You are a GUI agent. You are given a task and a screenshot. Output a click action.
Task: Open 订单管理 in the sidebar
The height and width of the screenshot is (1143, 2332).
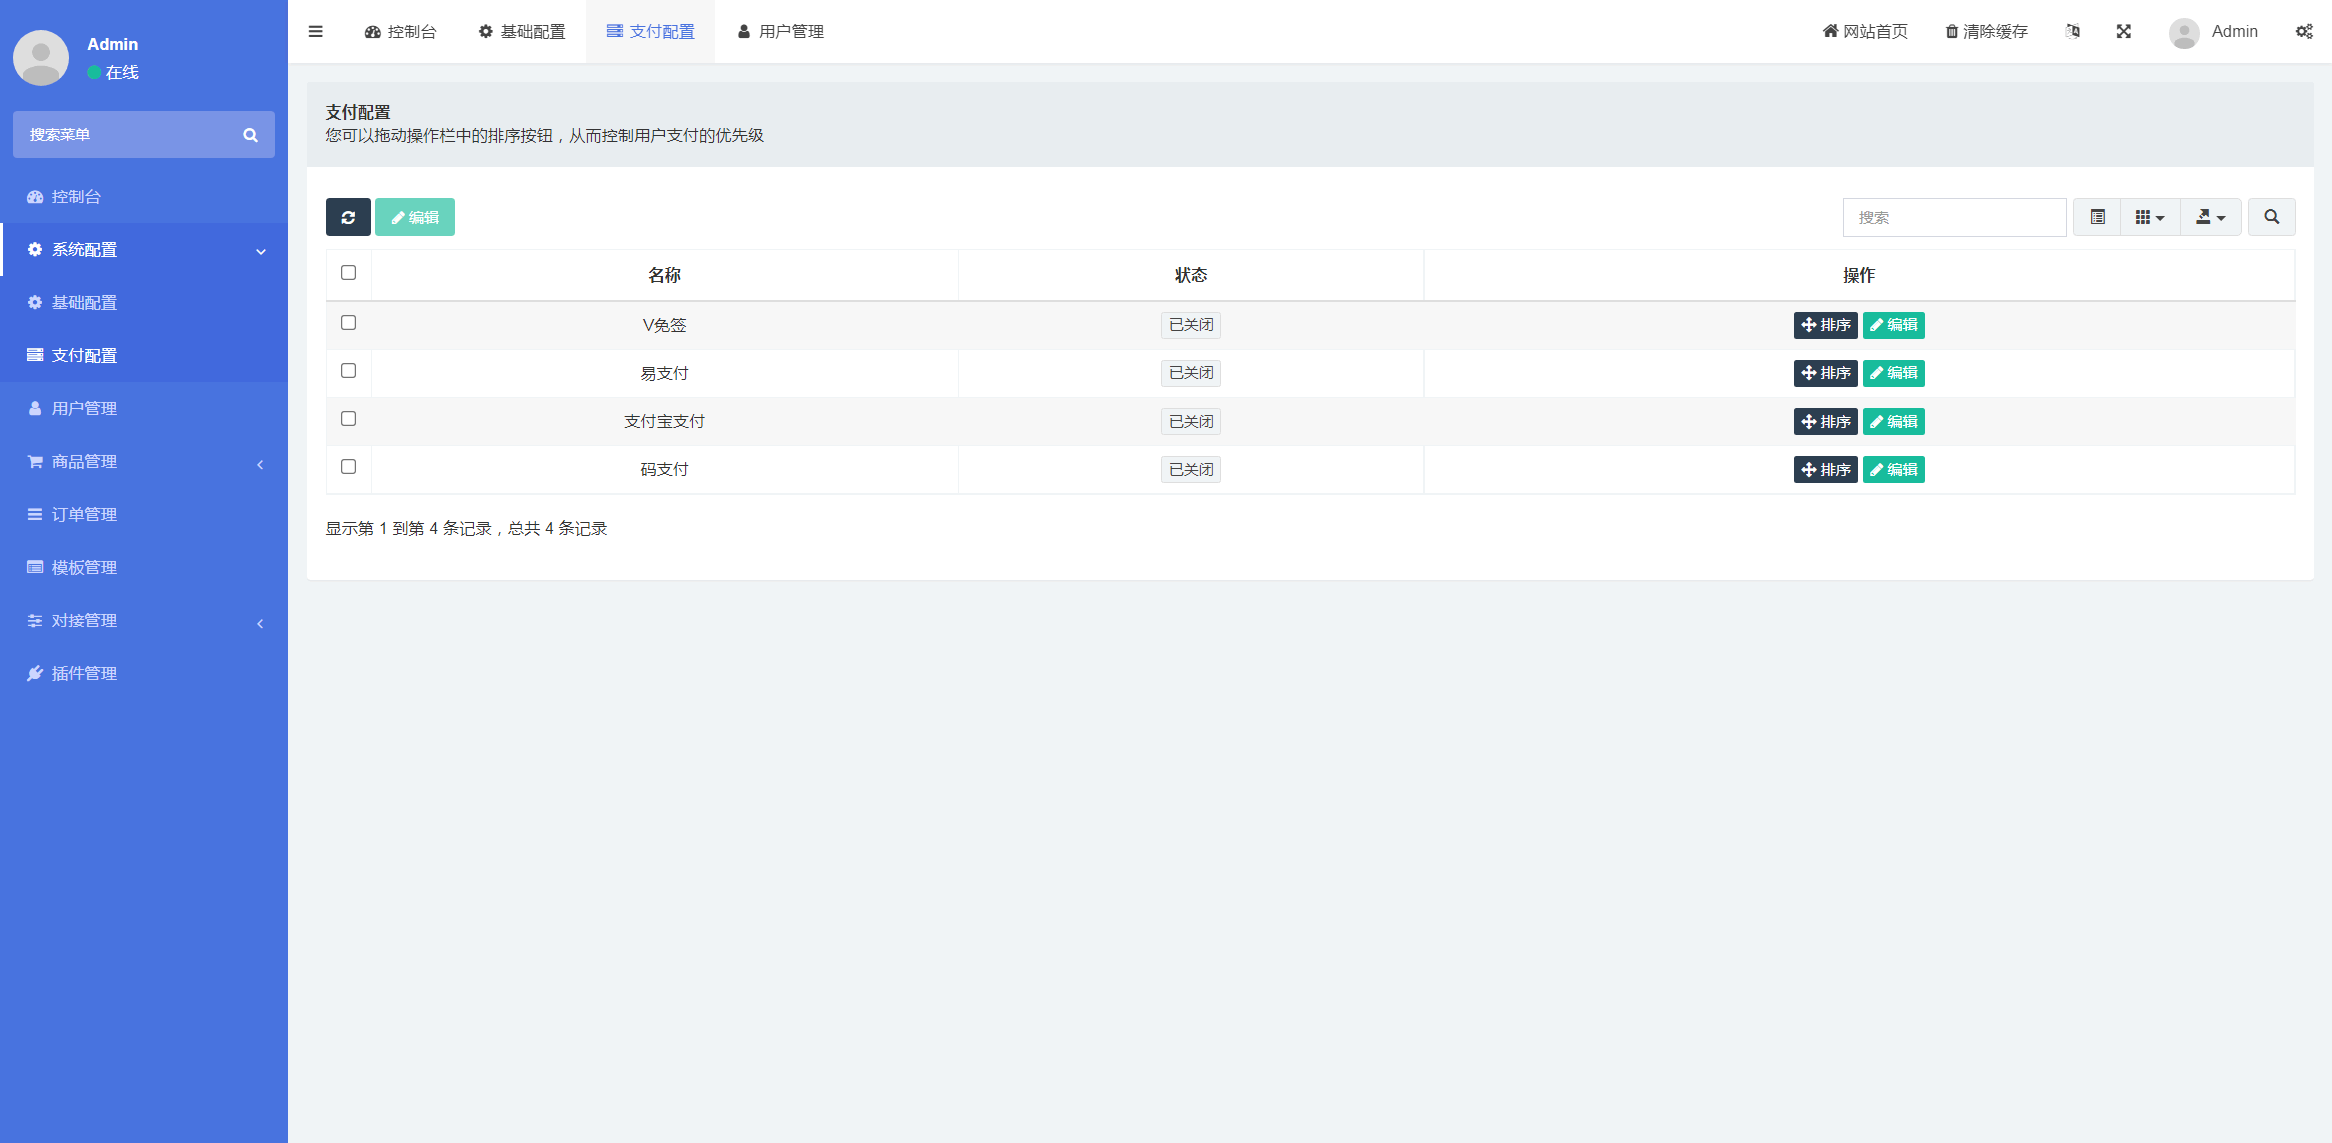pyautogui.click(x=84, y=514)
